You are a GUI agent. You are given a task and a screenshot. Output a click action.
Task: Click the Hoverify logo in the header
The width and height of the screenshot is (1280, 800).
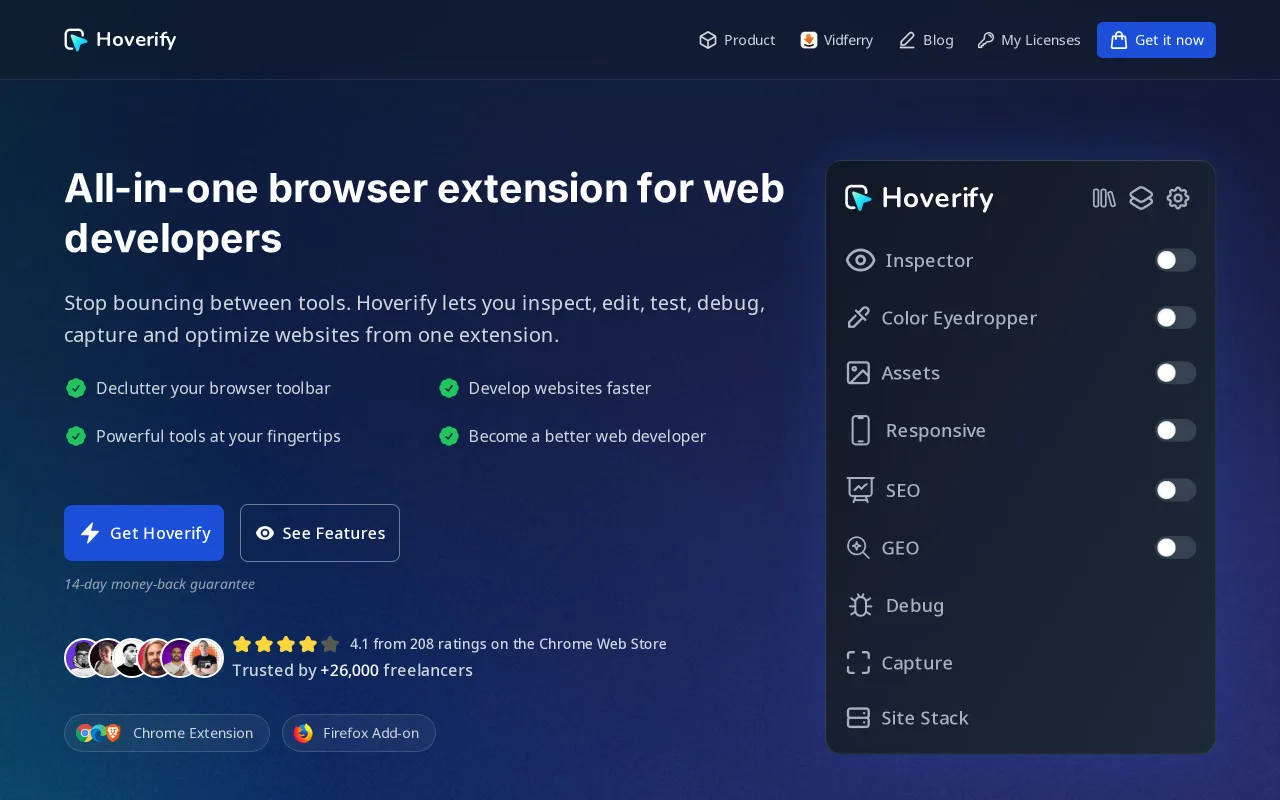120,40
